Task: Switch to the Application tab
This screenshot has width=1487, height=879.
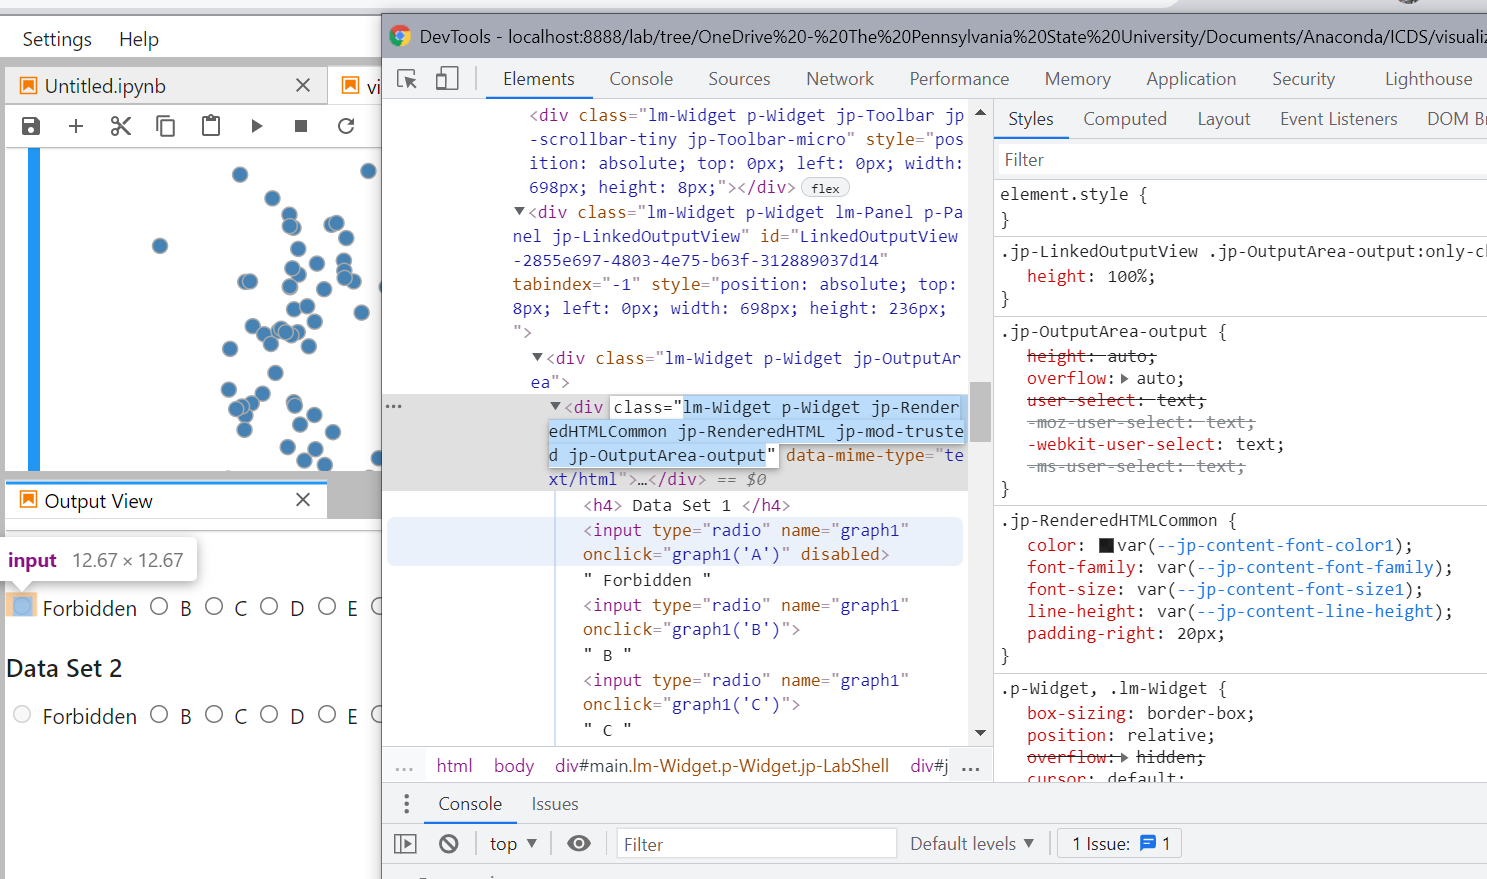Action: point(1191,79)
